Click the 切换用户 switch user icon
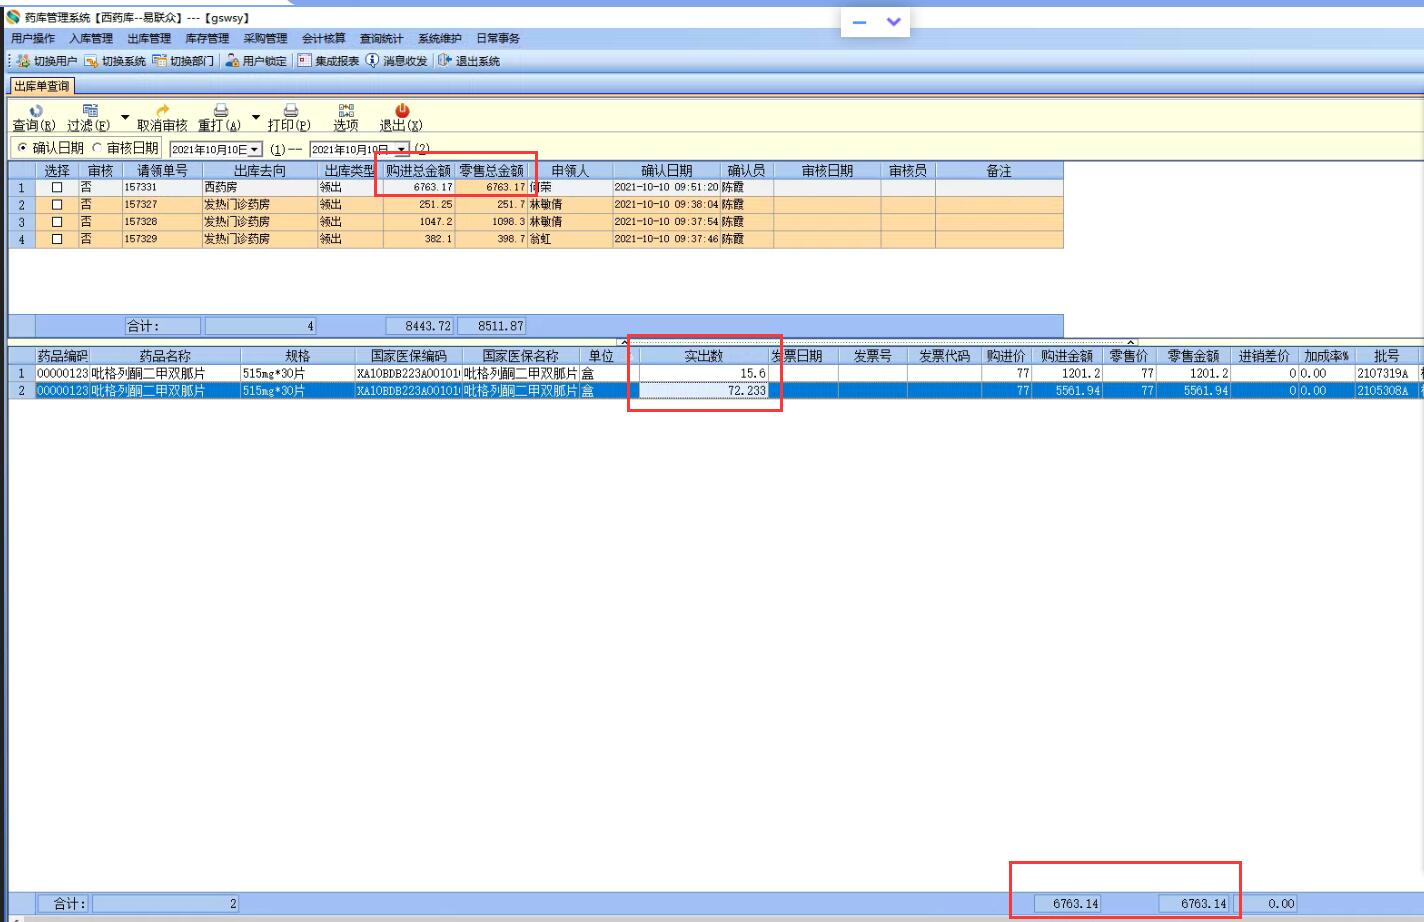 [x=23, y=61]
